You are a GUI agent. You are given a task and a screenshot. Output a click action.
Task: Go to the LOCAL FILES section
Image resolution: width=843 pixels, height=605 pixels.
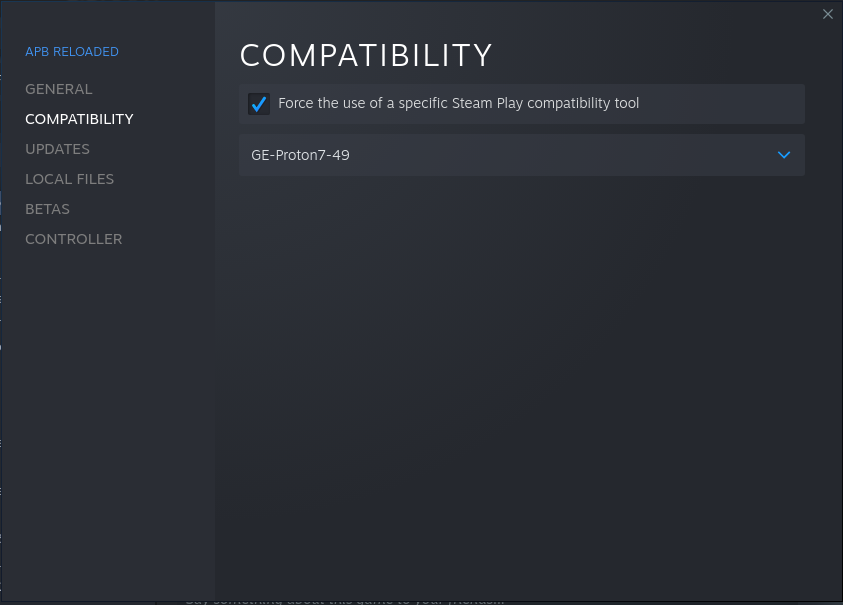point(69,179)
